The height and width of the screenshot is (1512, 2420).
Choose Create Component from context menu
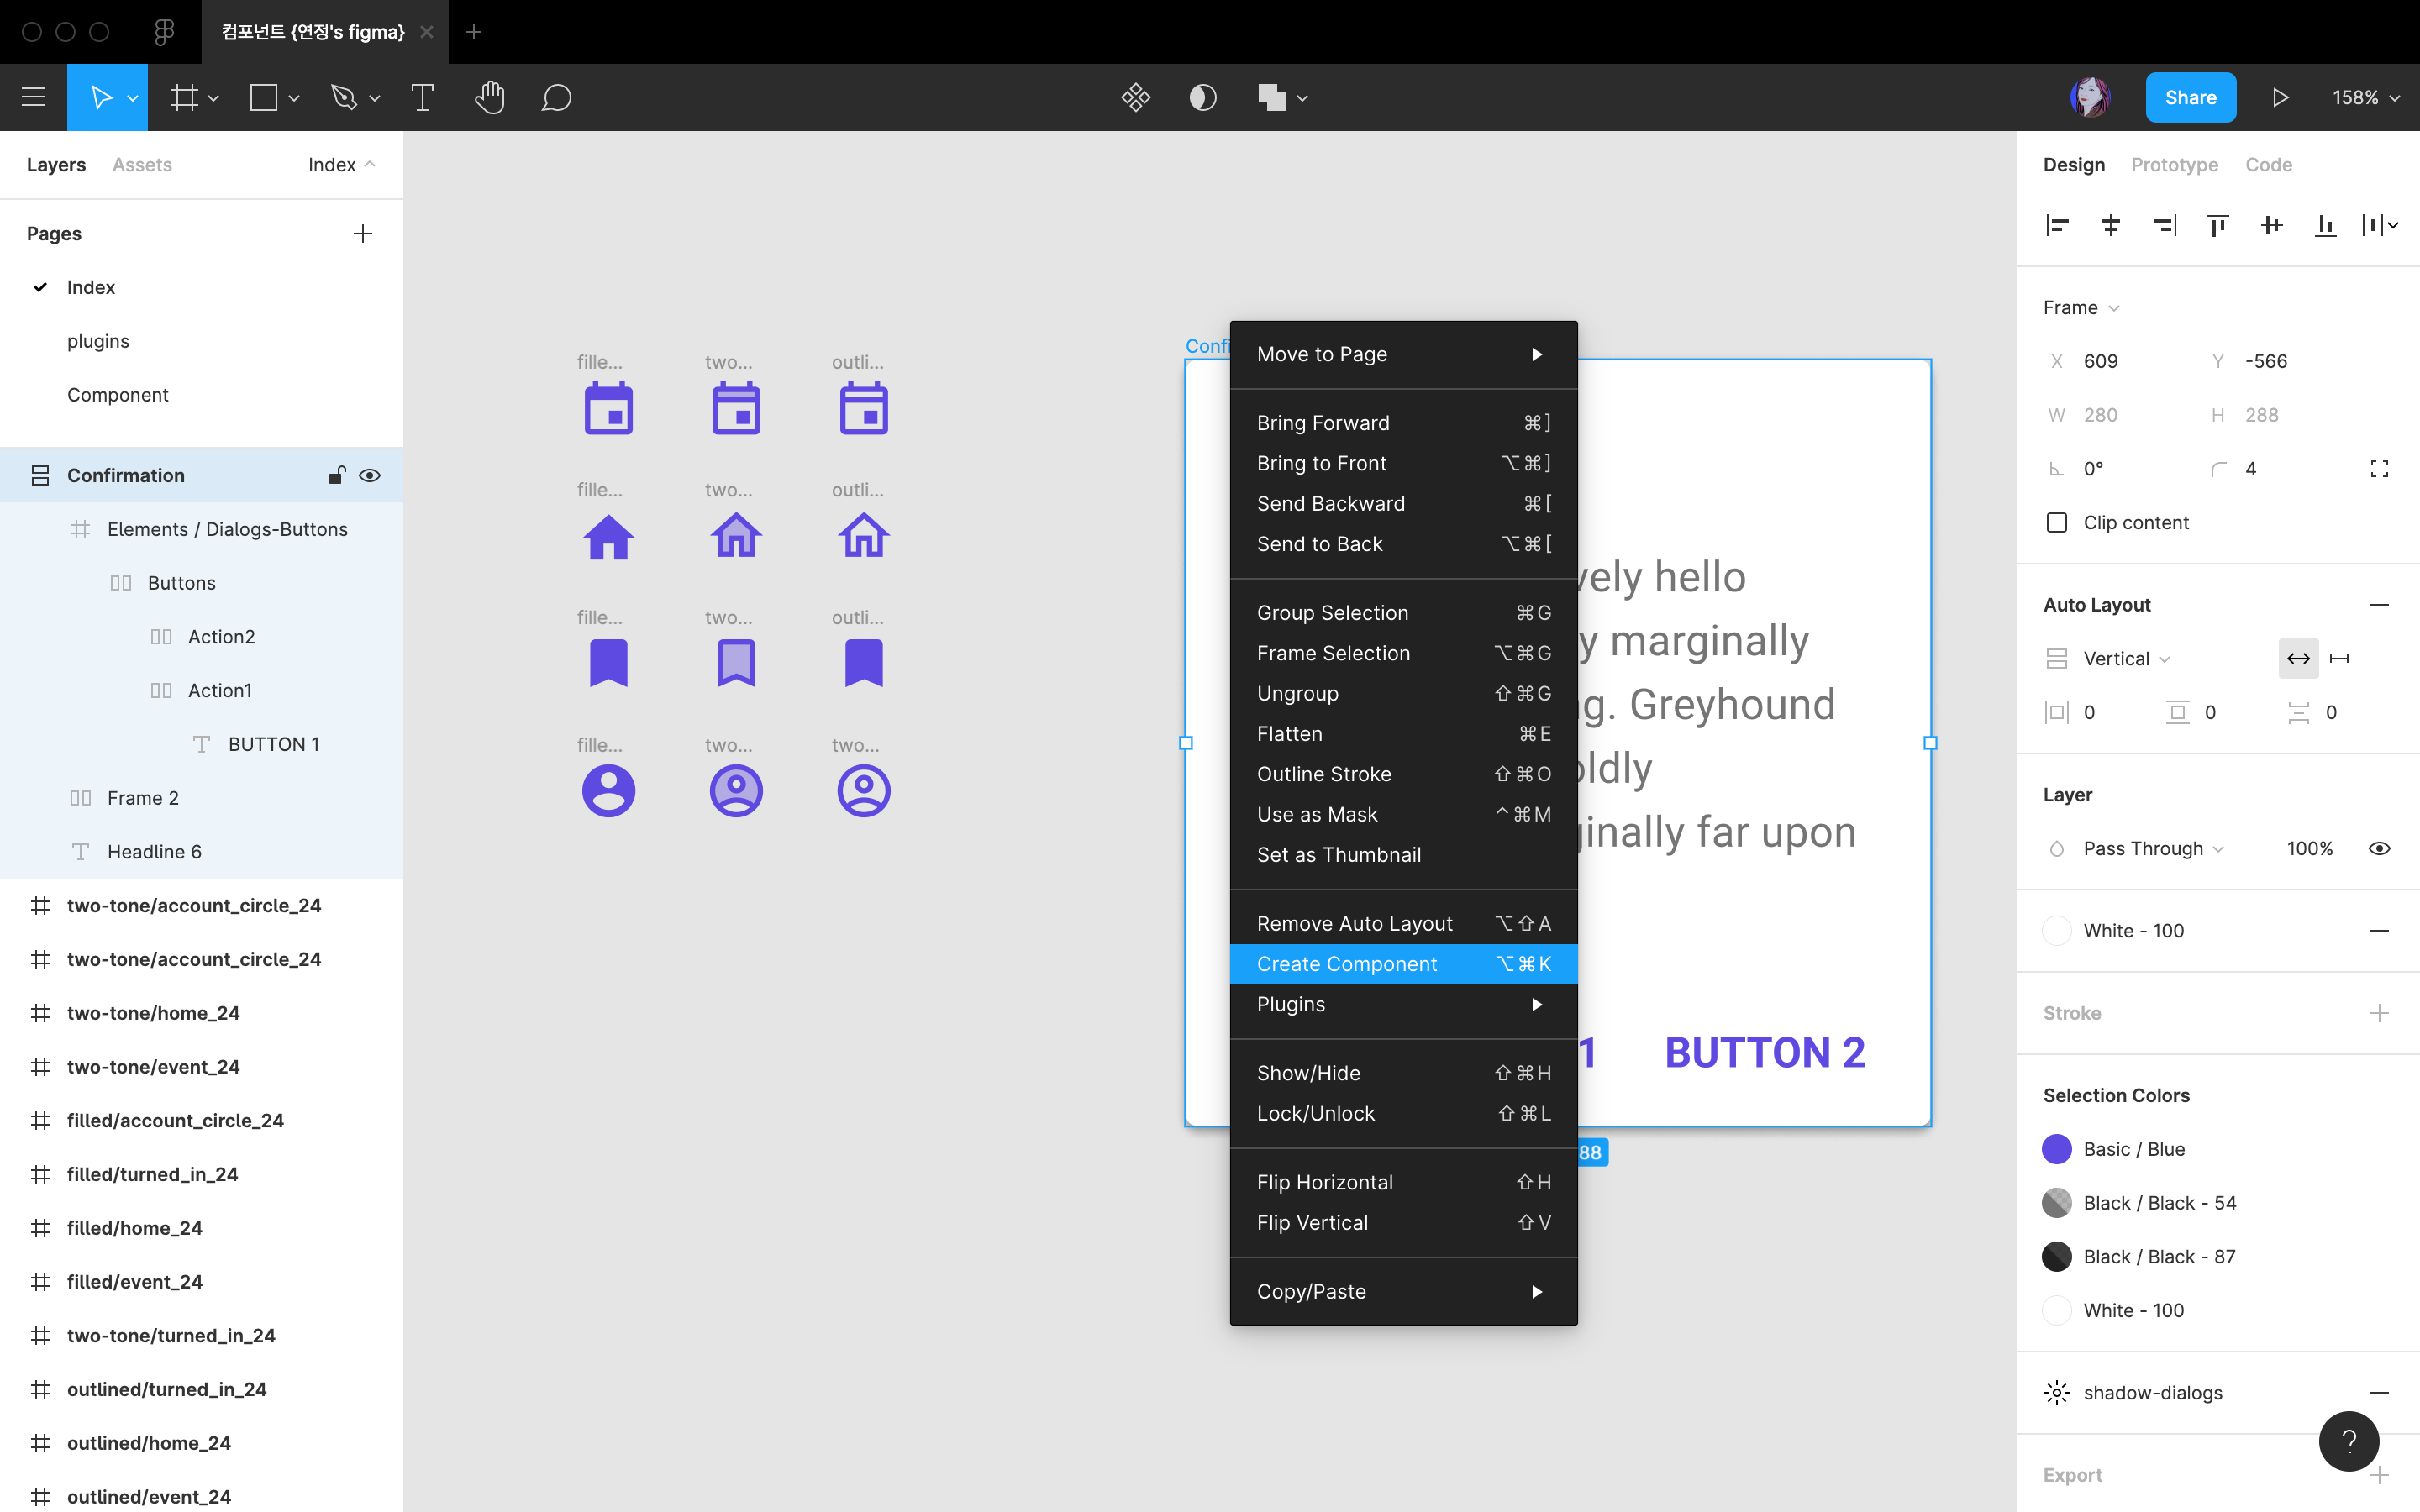pos(1403,964)
